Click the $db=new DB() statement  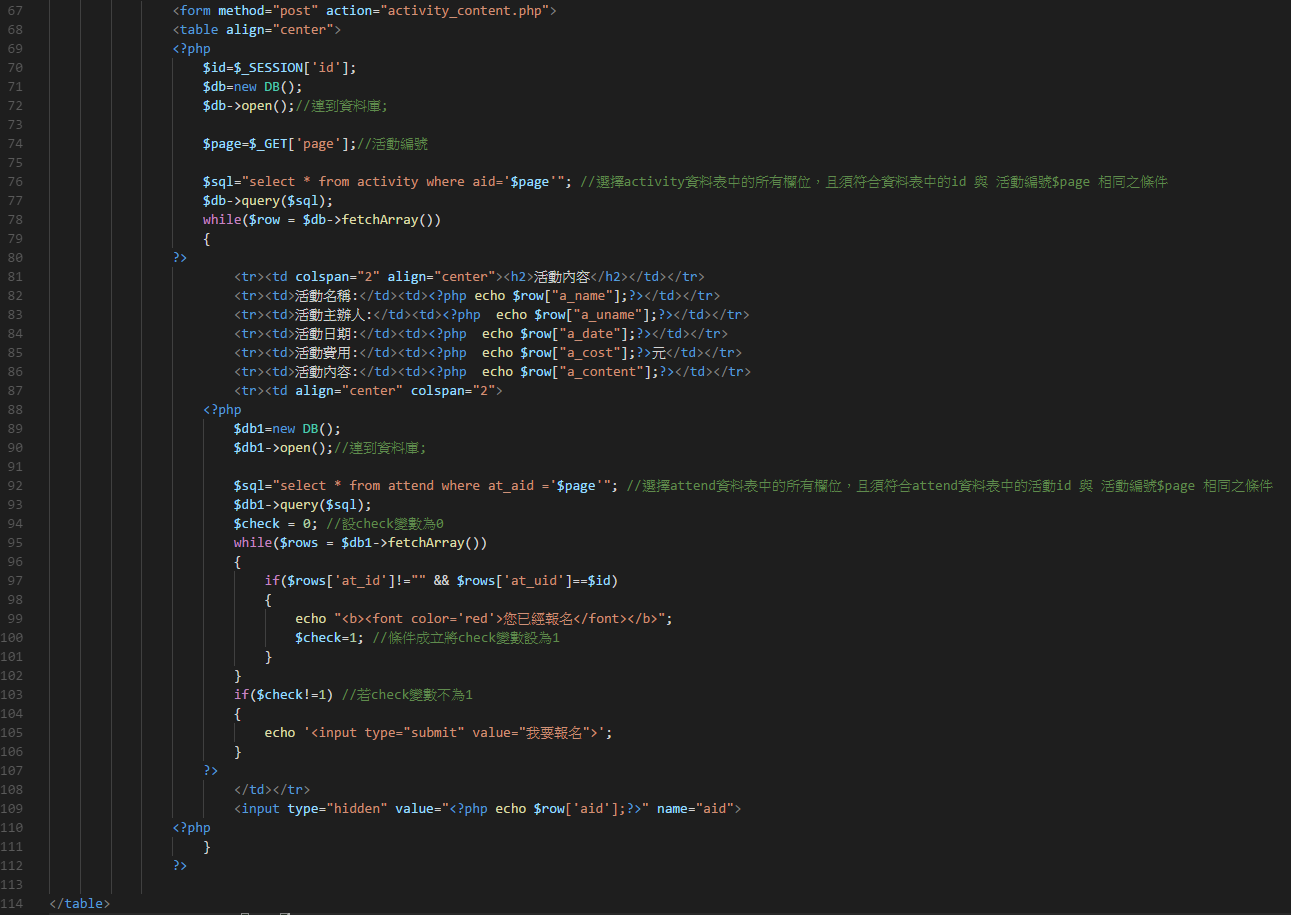[x=252, y=86]
